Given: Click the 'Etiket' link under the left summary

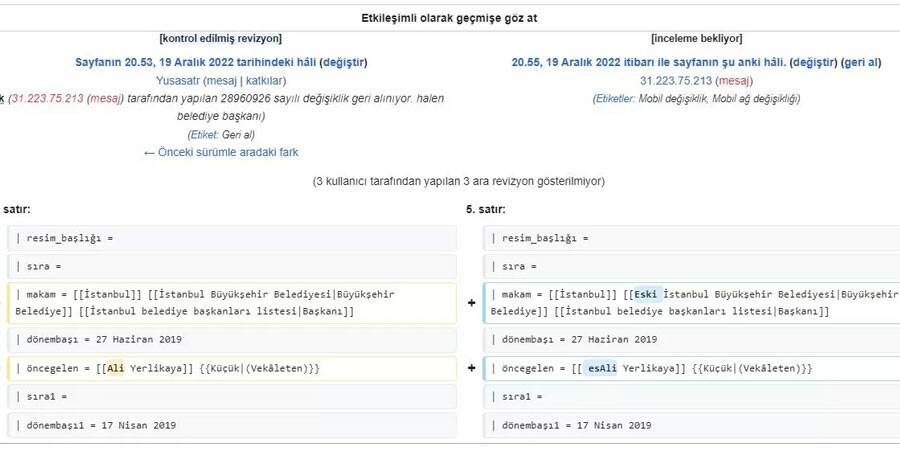Looking at the screenshot, I should tap(203, 134).
